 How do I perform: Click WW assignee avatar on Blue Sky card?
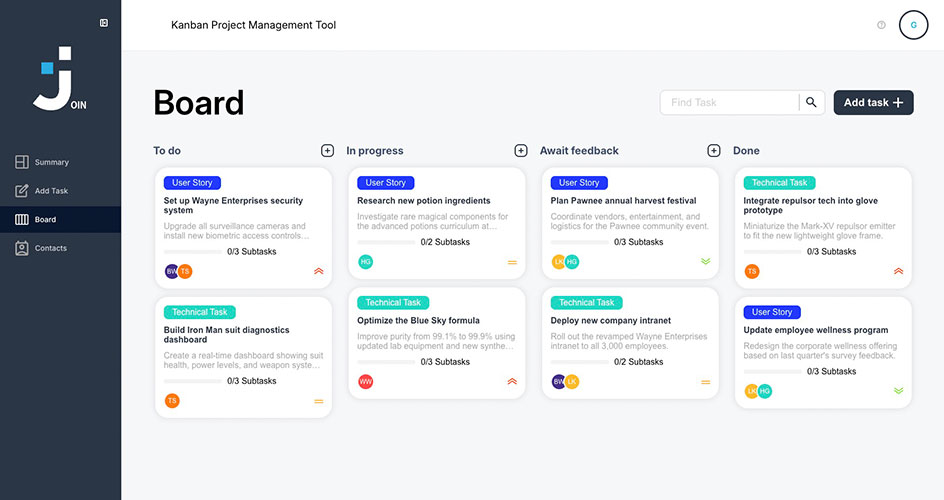click(x=365, y=381)
